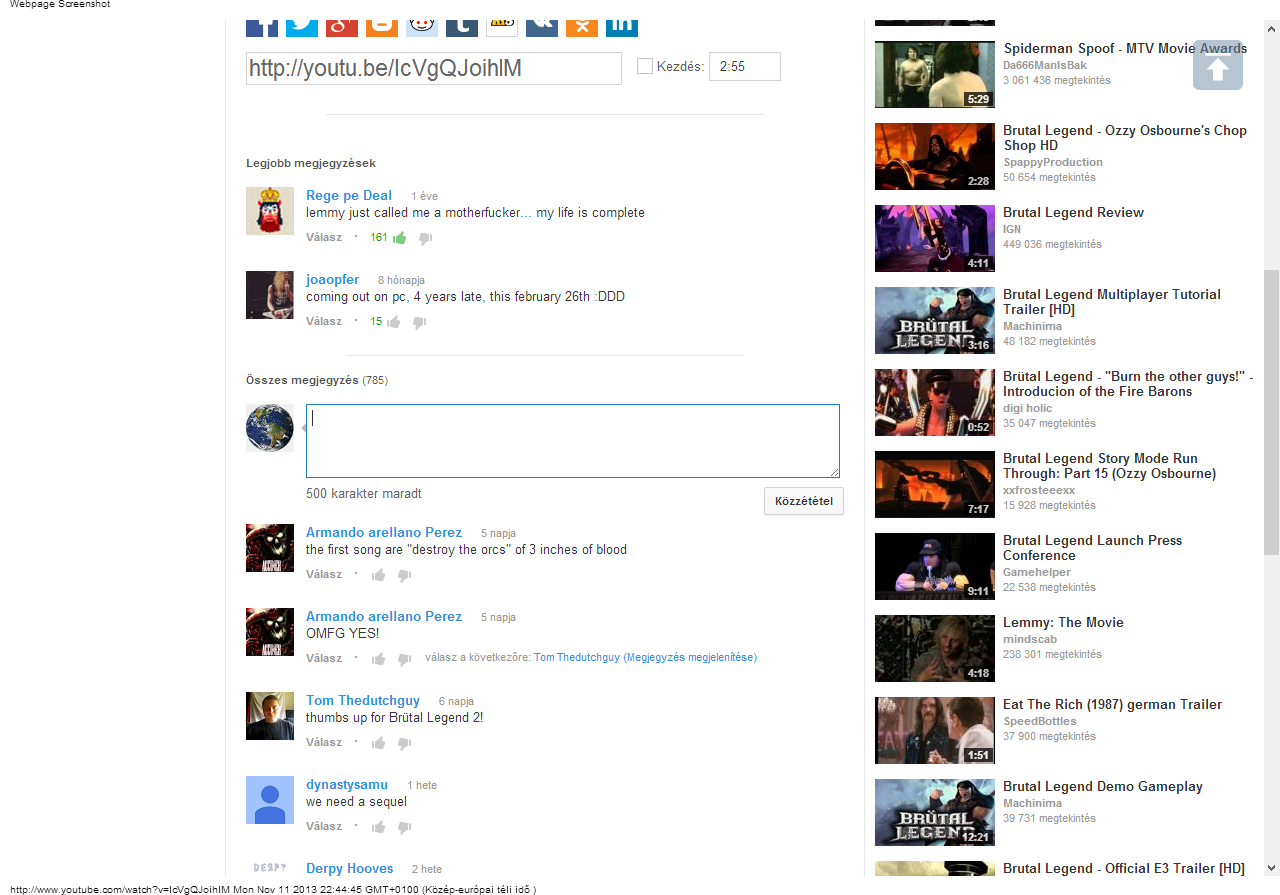Select the youtu.be share URL field
Screen dimensions: 1280x895
[434, 68]
